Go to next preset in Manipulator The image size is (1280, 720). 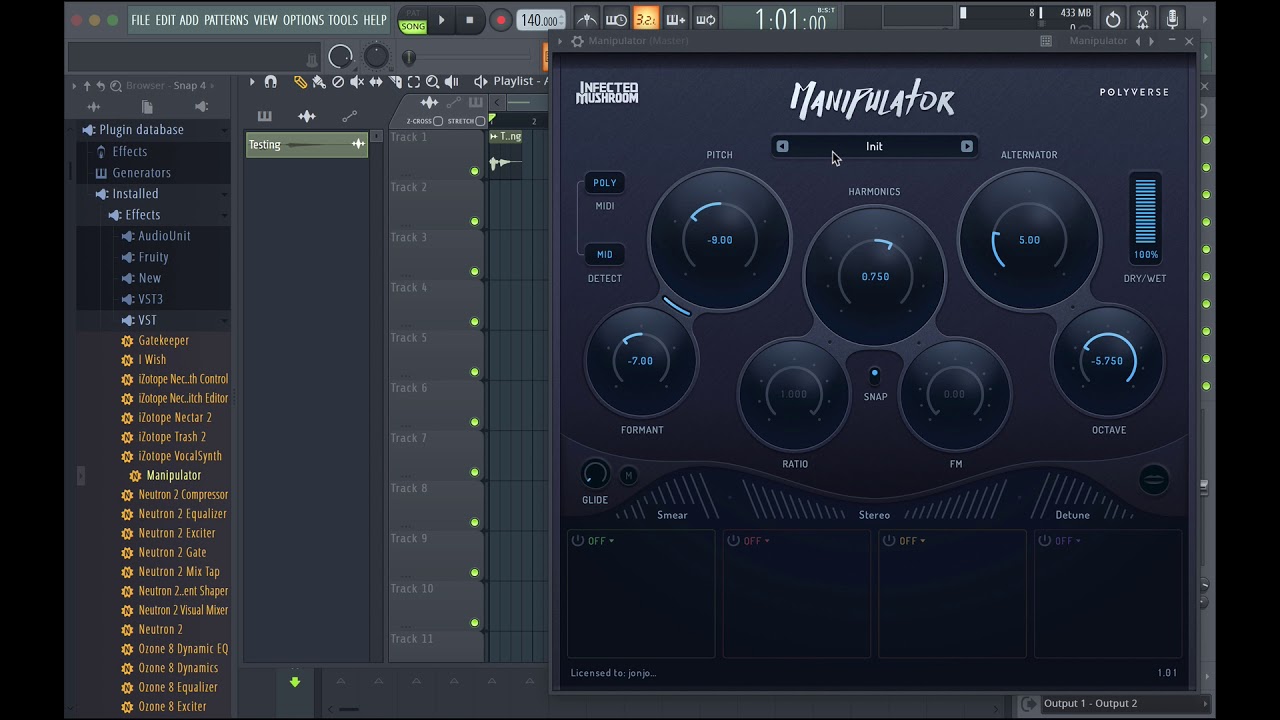click(966, 146)
